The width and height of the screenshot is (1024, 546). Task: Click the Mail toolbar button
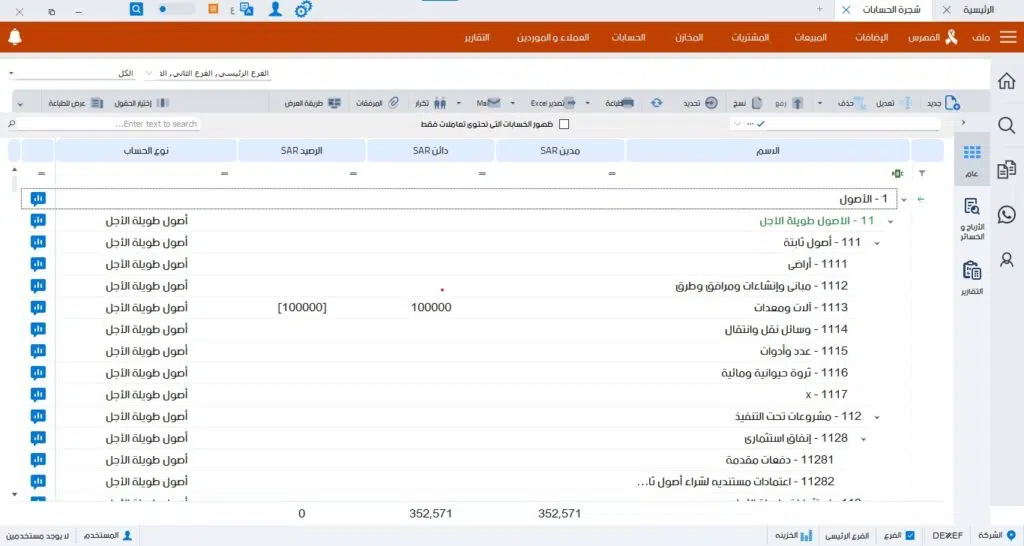pyautogui.click(x=488, y=103)
